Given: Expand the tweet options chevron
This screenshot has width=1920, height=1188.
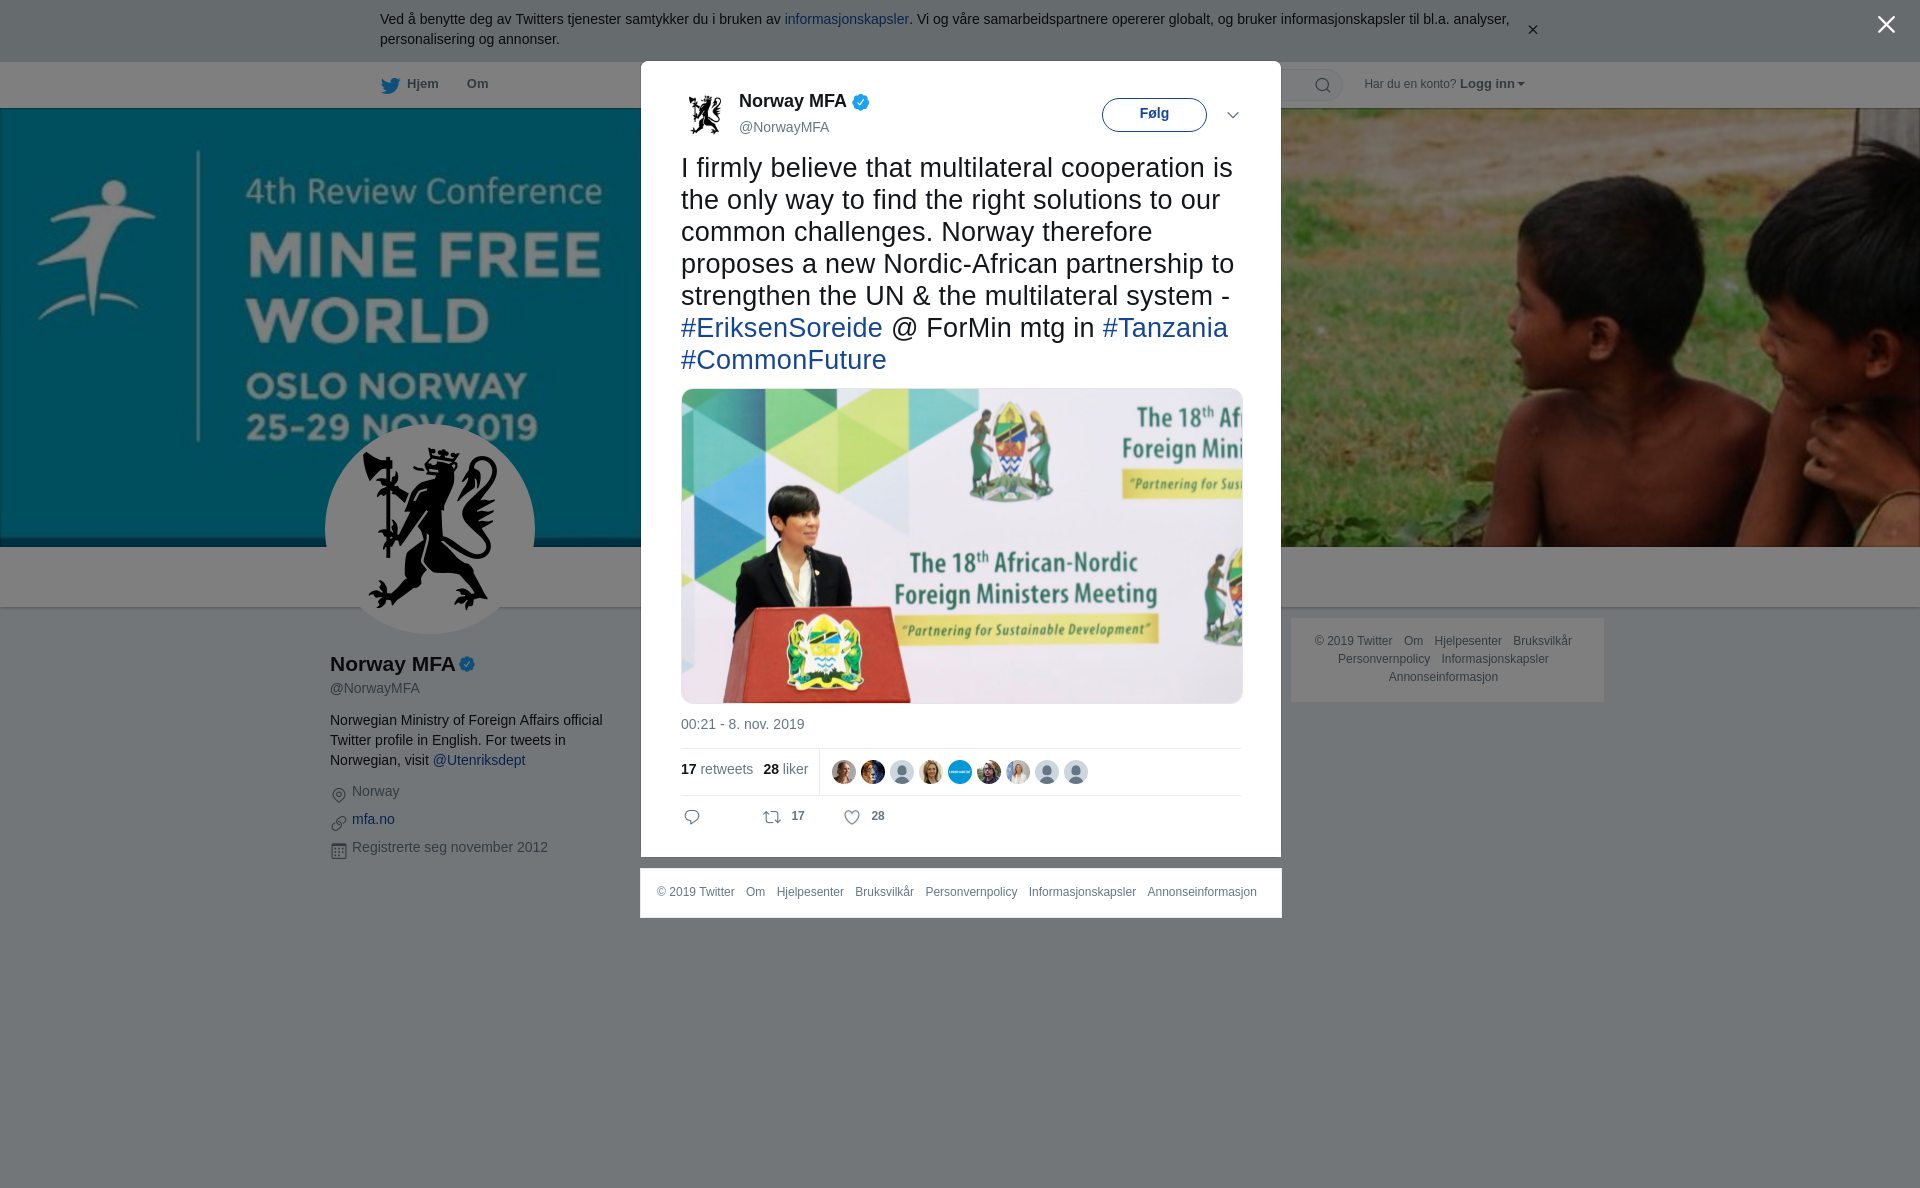Looking at the screenshot, I should coord(1233,115).
